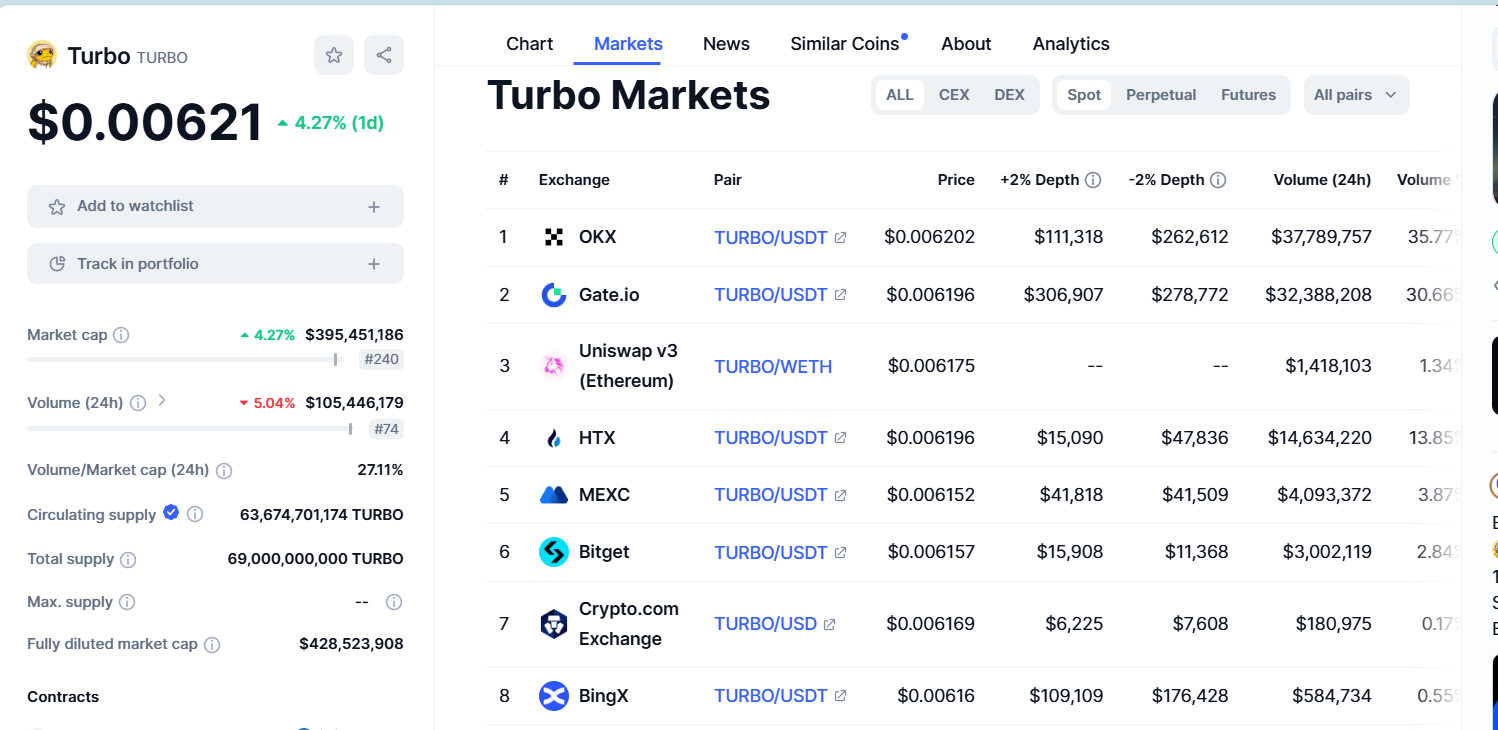Open Crypto.com TURBO/USD pair link
The image size is (1498, 730).
[765, 624]
